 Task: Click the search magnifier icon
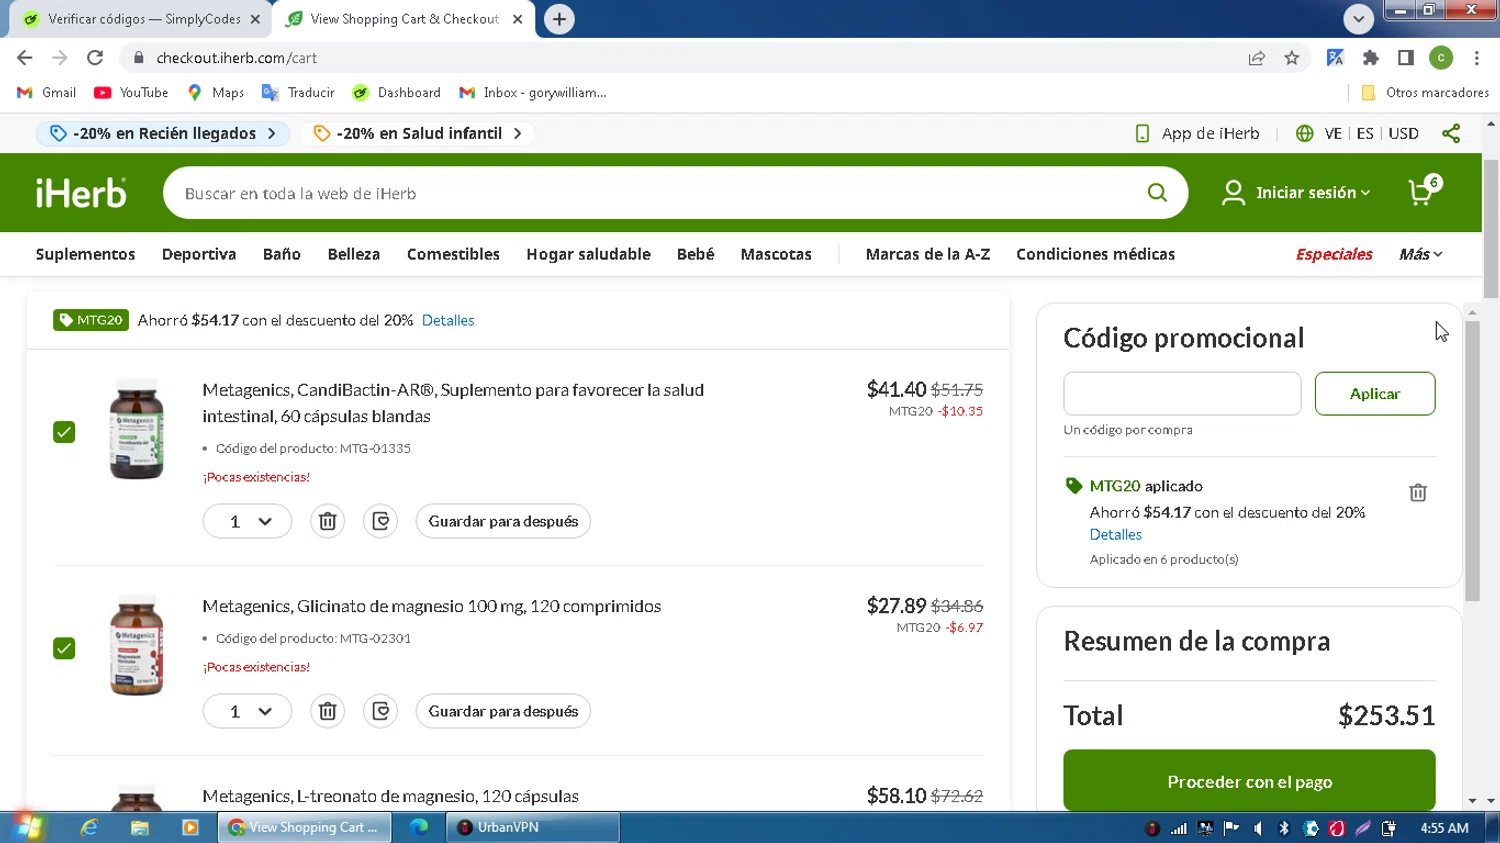[x=1157, y=193]
